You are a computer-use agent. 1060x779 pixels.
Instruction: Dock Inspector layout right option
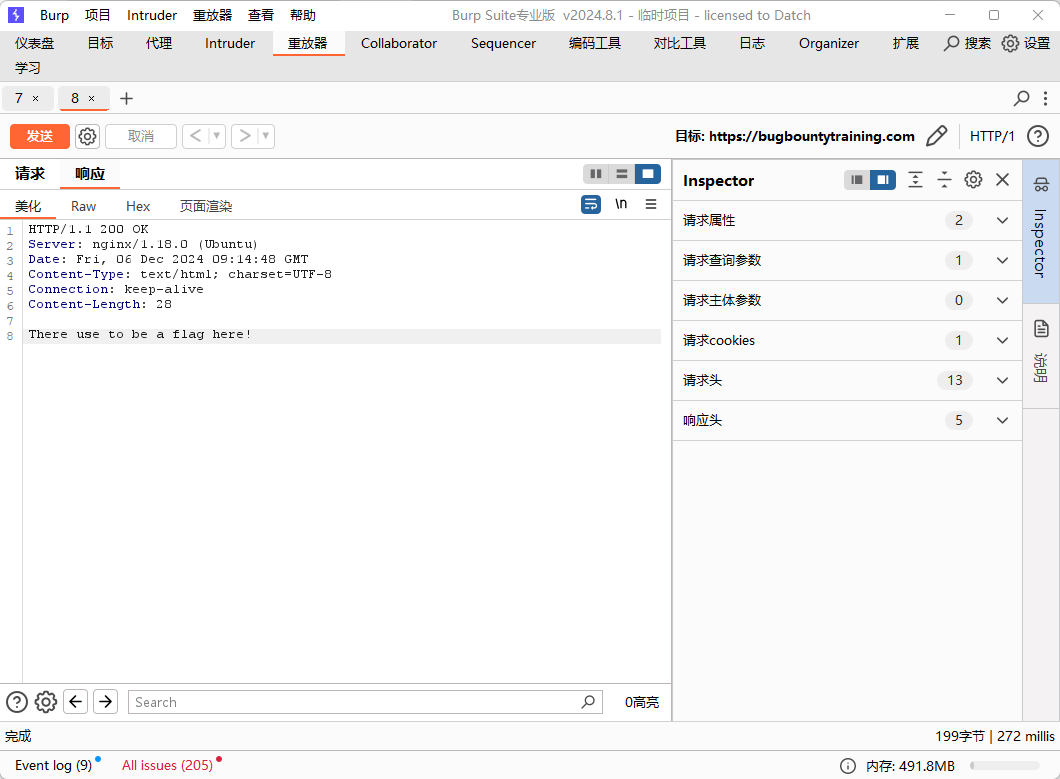pyautogui.click(x=883, y=180)
